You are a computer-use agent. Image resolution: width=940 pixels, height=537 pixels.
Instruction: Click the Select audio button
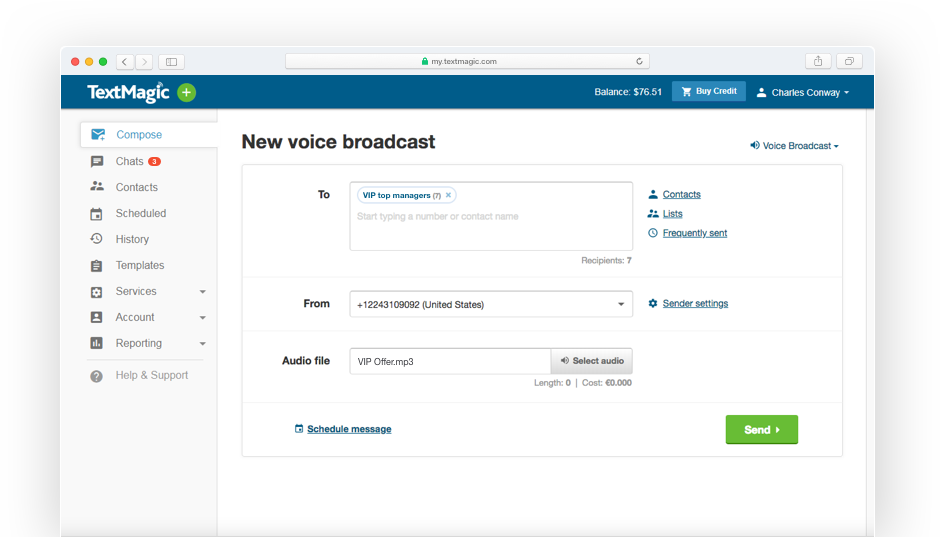(592, 361)
